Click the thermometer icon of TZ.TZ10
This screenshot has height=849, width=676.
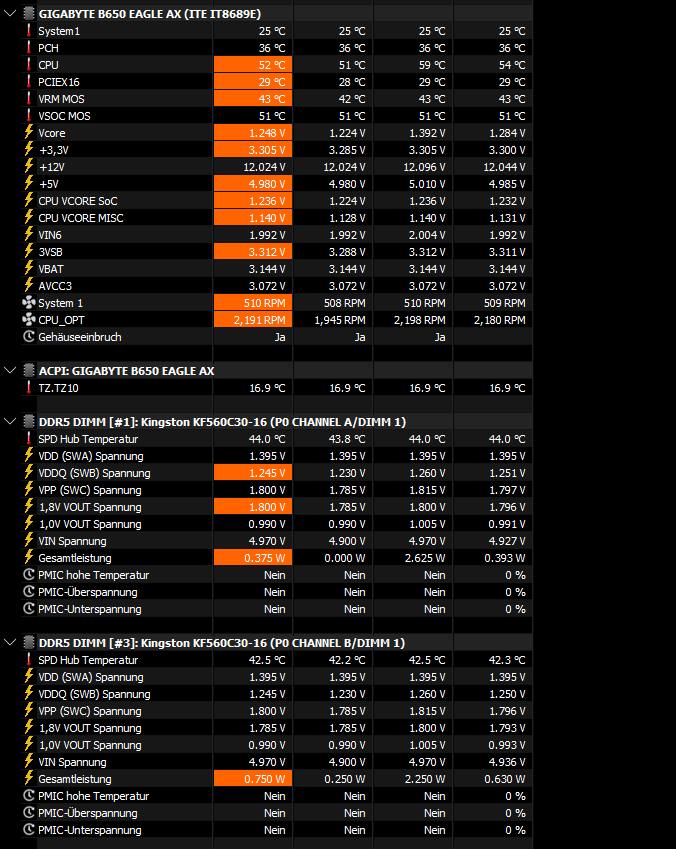(x=29, y=387)
